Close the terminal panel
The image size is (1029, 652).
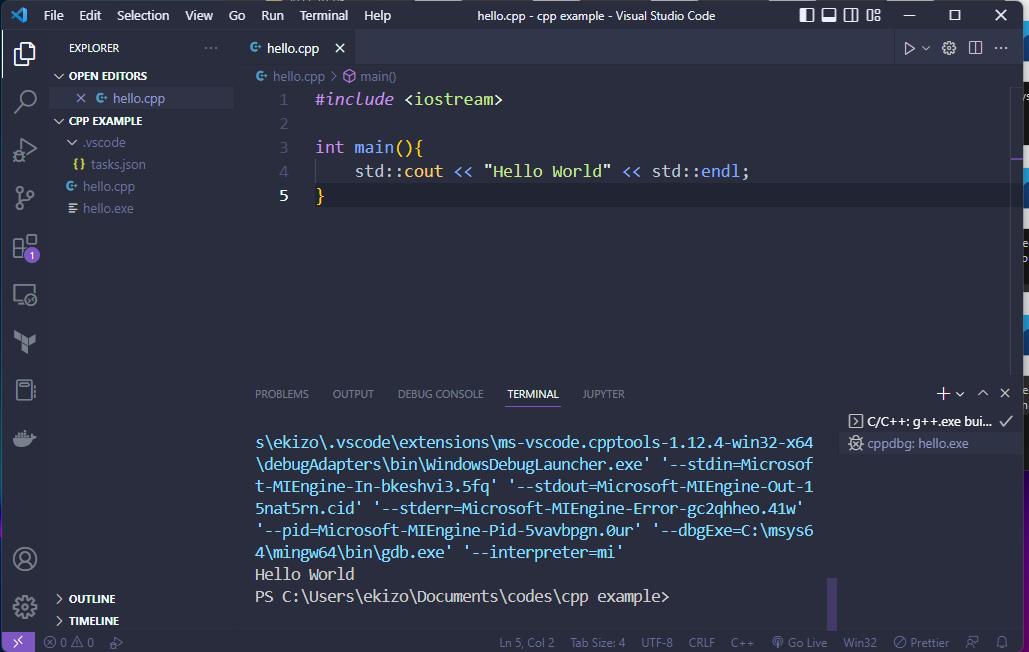coord(1005,393)
